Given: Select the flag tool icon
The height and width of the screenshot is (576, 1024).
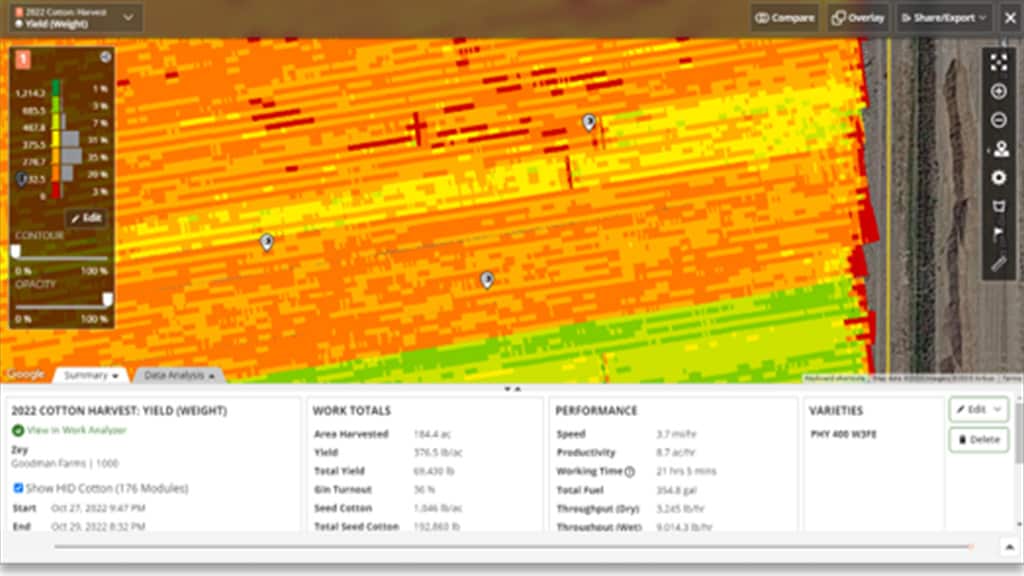Looking at the screenshot, I should [x=999, y=234].
